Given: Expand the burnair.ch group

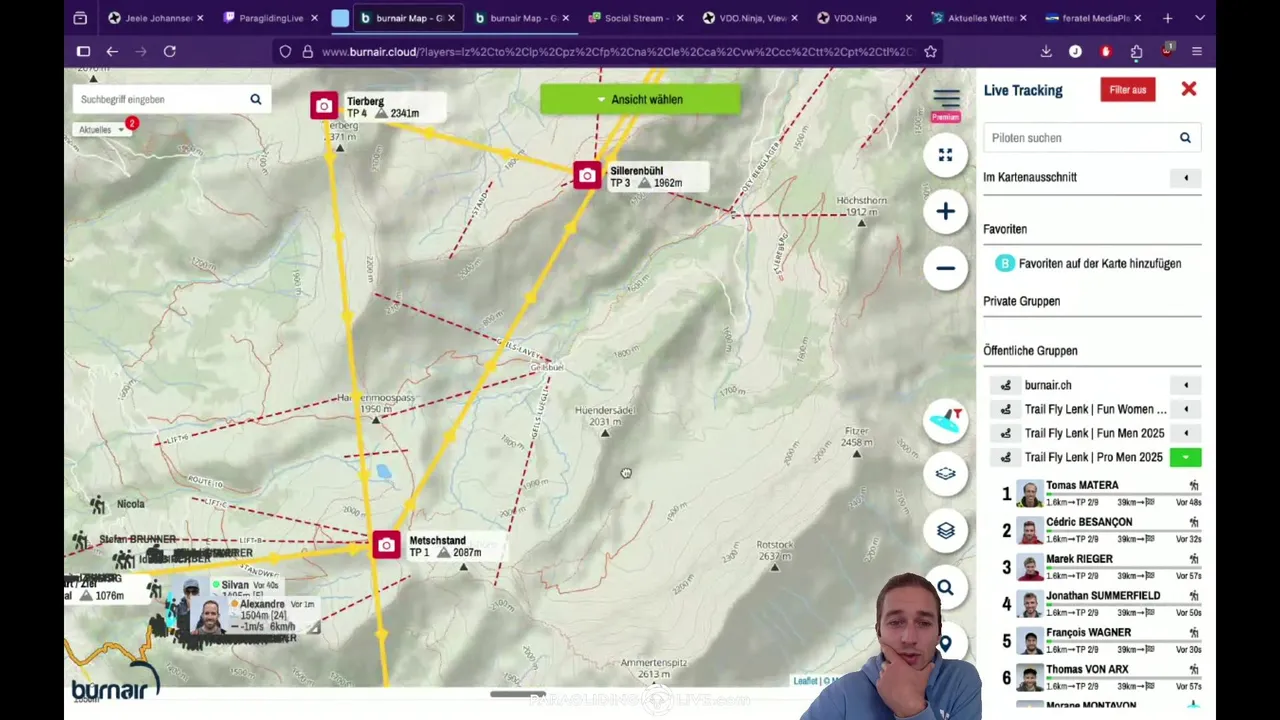Looking at the screenshot, I should tap(1186, 385).
